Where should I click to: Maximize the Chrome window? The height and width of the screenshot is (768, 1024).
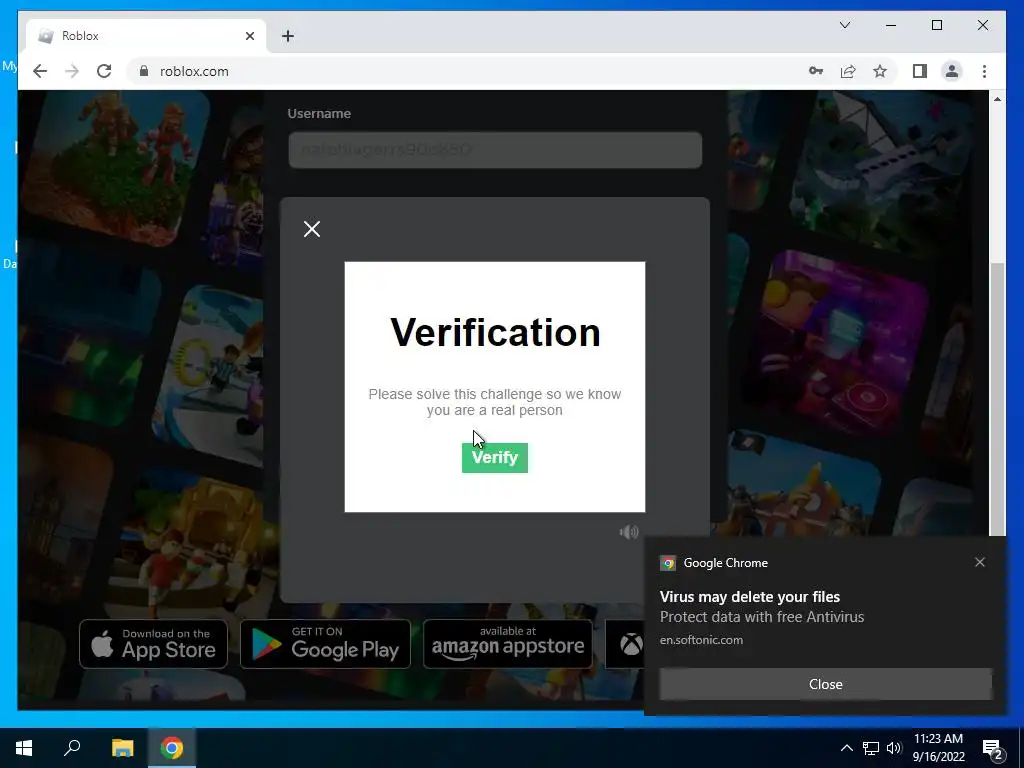click(x=936, y=25)
